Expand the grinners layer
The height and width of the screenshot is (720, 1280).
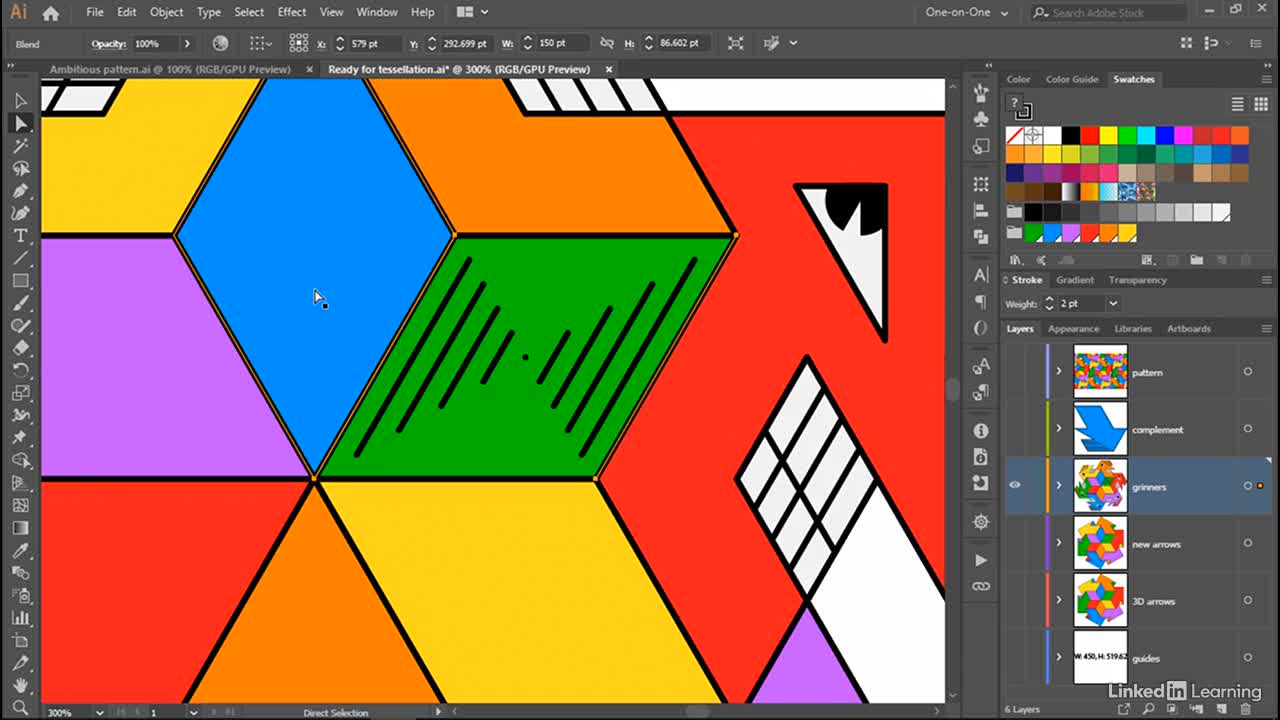1059,486
